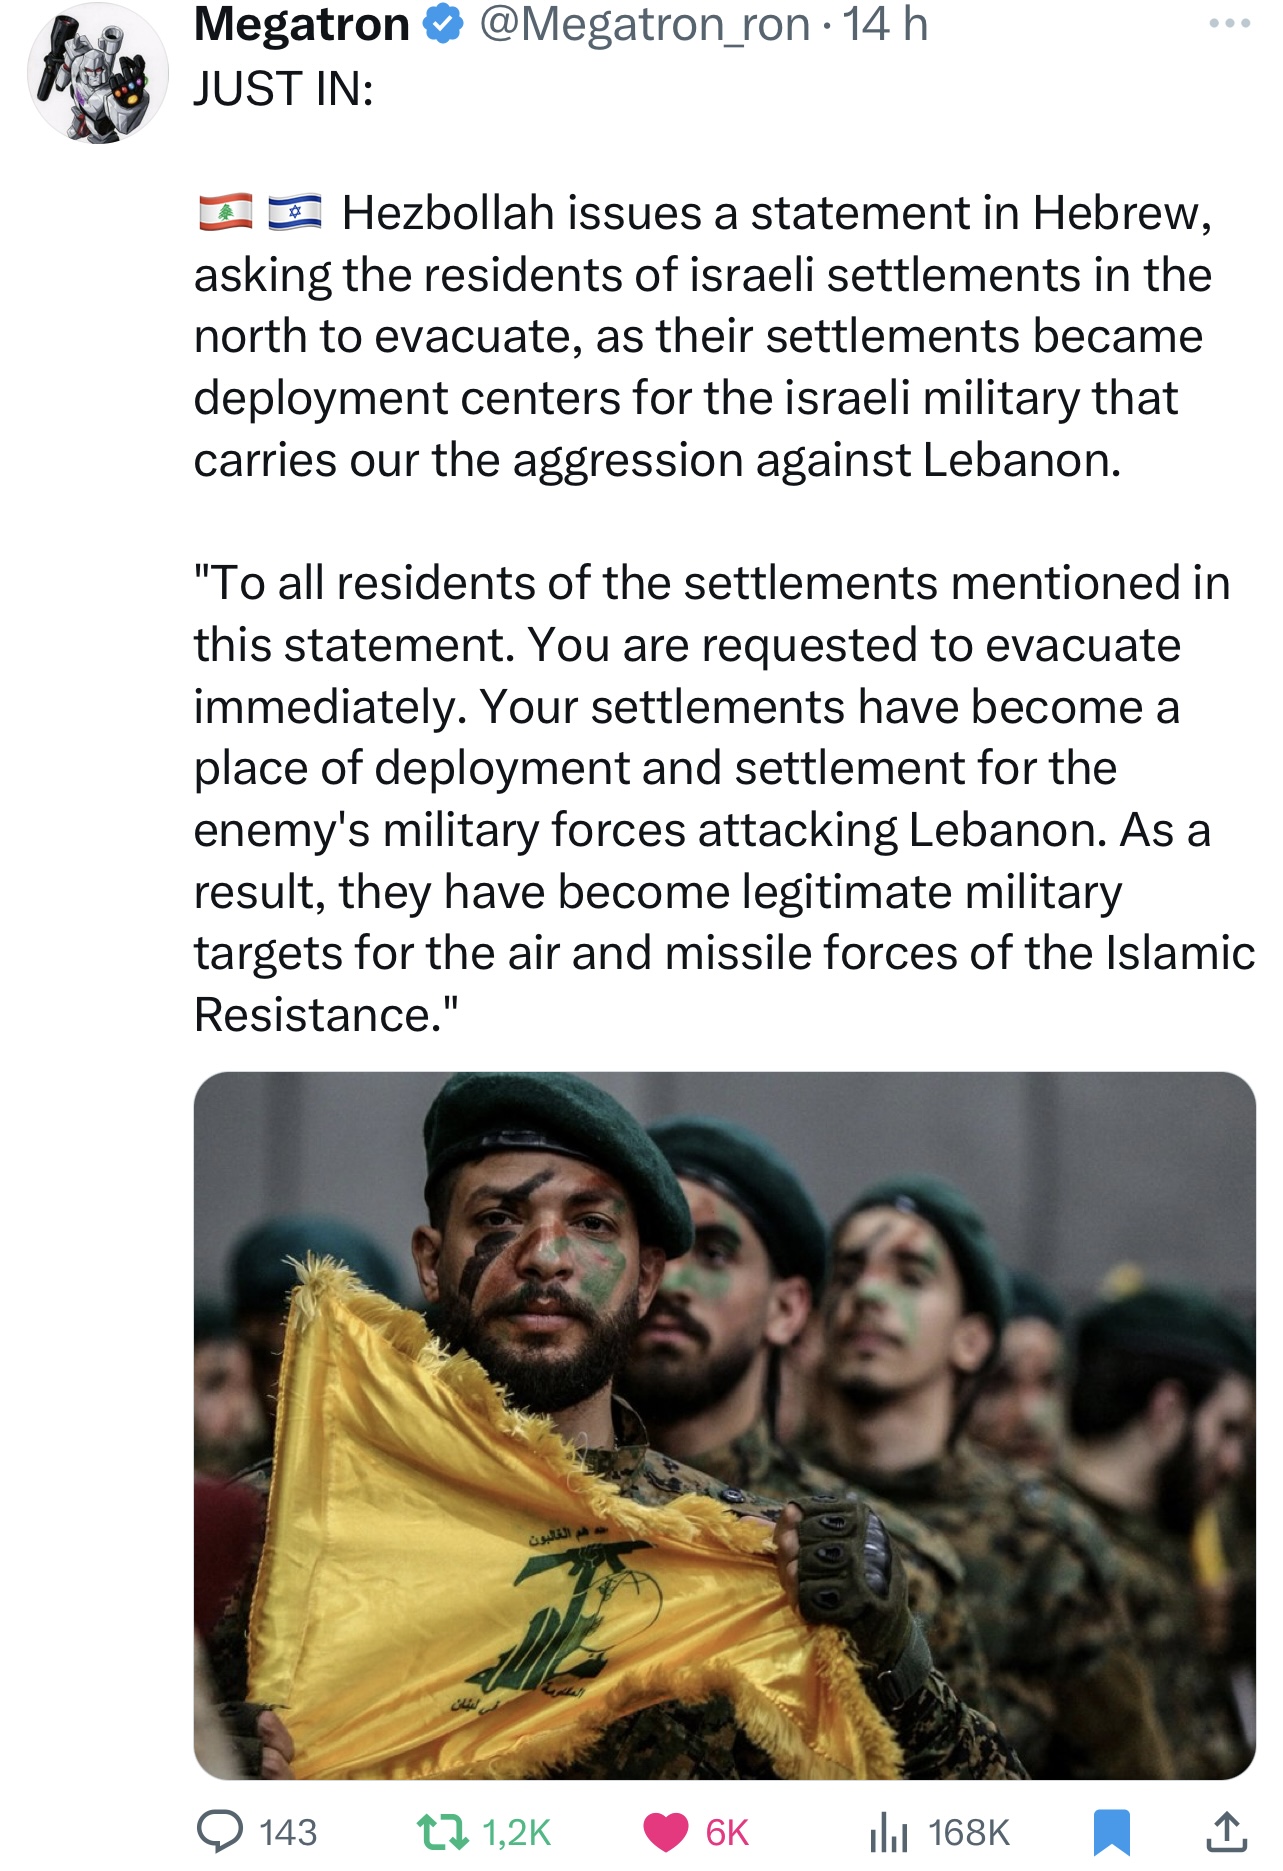
Task: Open the three-dot more options menu
Action: click(1229, 23)
